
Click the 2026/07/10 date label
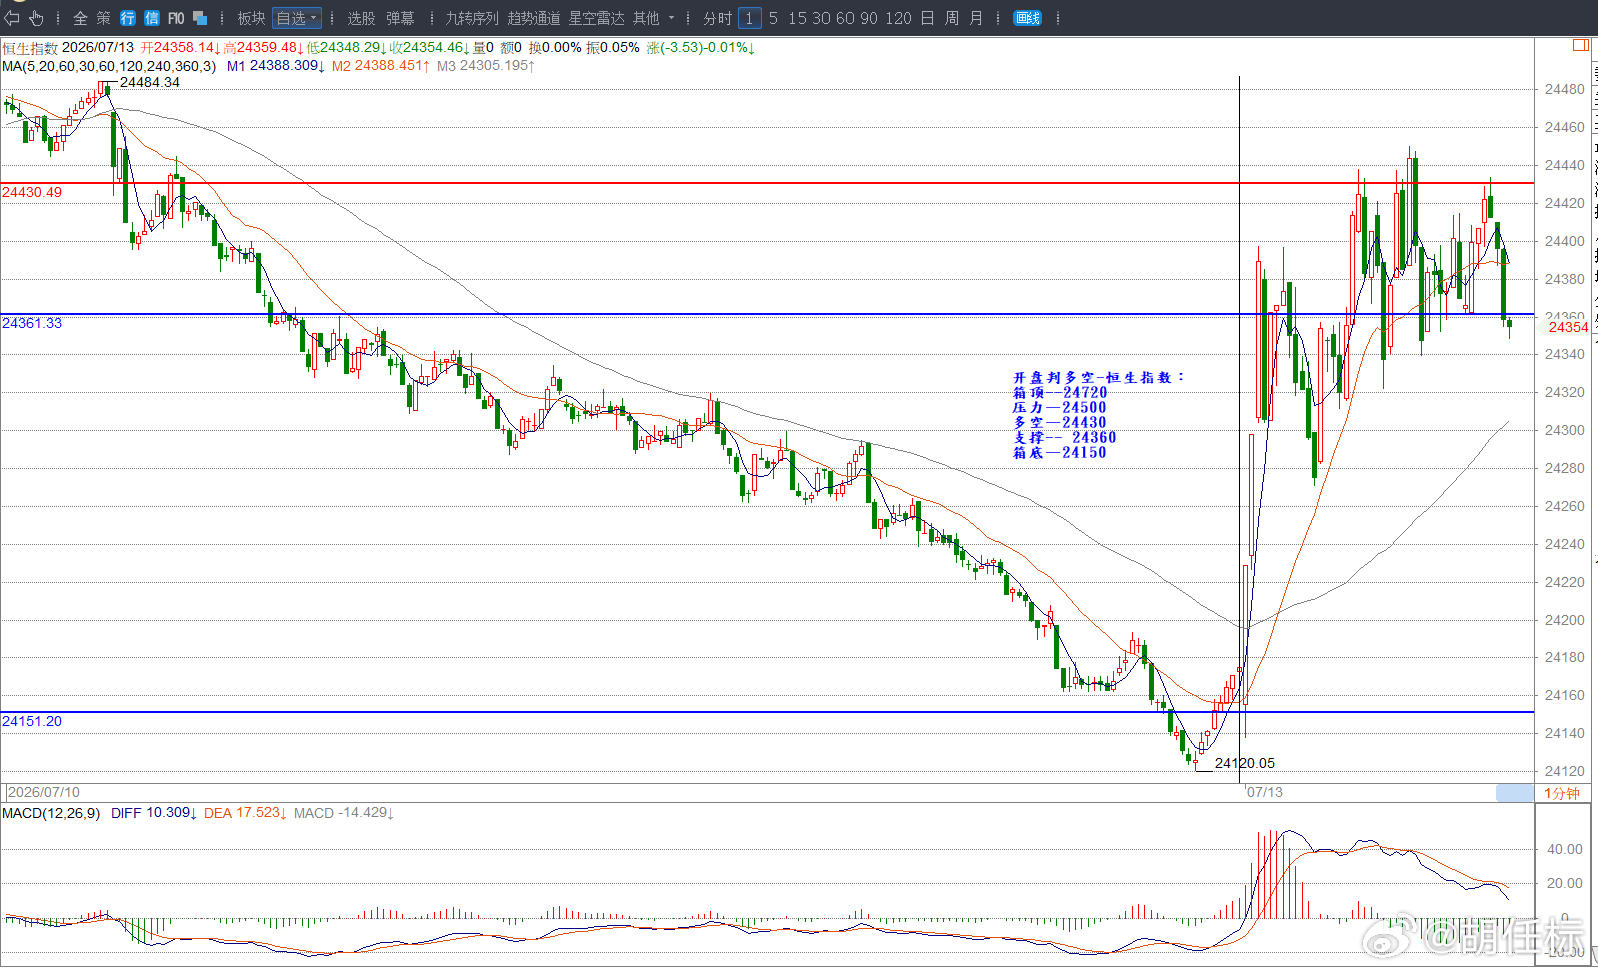(44, 792)
